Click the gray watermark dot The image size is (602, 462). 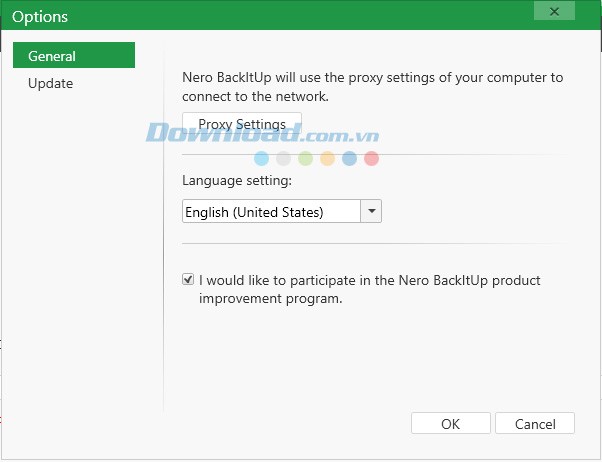[284, 158]
